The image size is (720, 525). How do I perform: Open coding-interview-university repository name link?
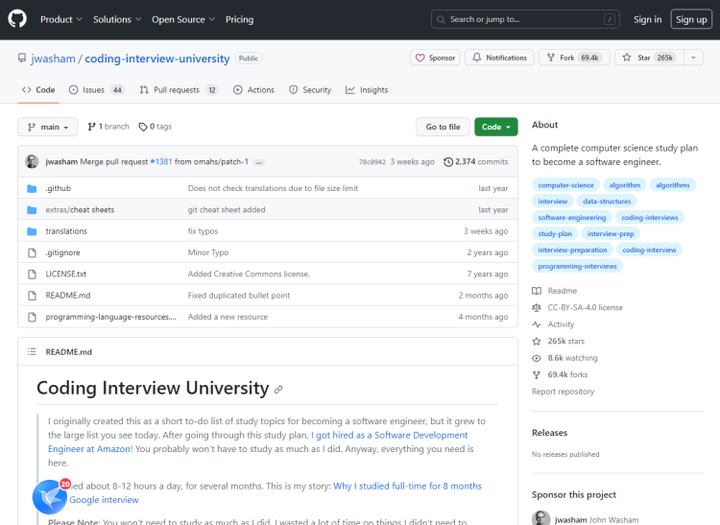[157, 59]
